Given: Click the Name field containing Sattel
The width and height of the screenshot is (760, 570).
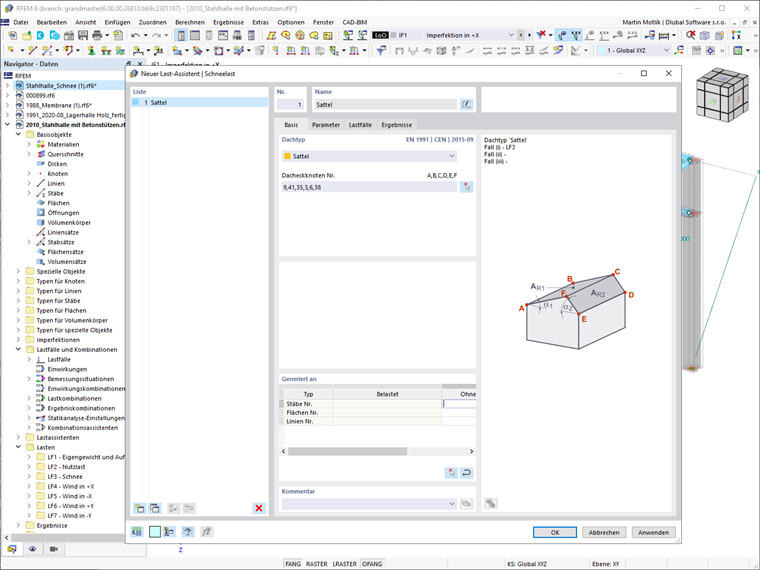Looking at the screenshot, I should (386, 104).
